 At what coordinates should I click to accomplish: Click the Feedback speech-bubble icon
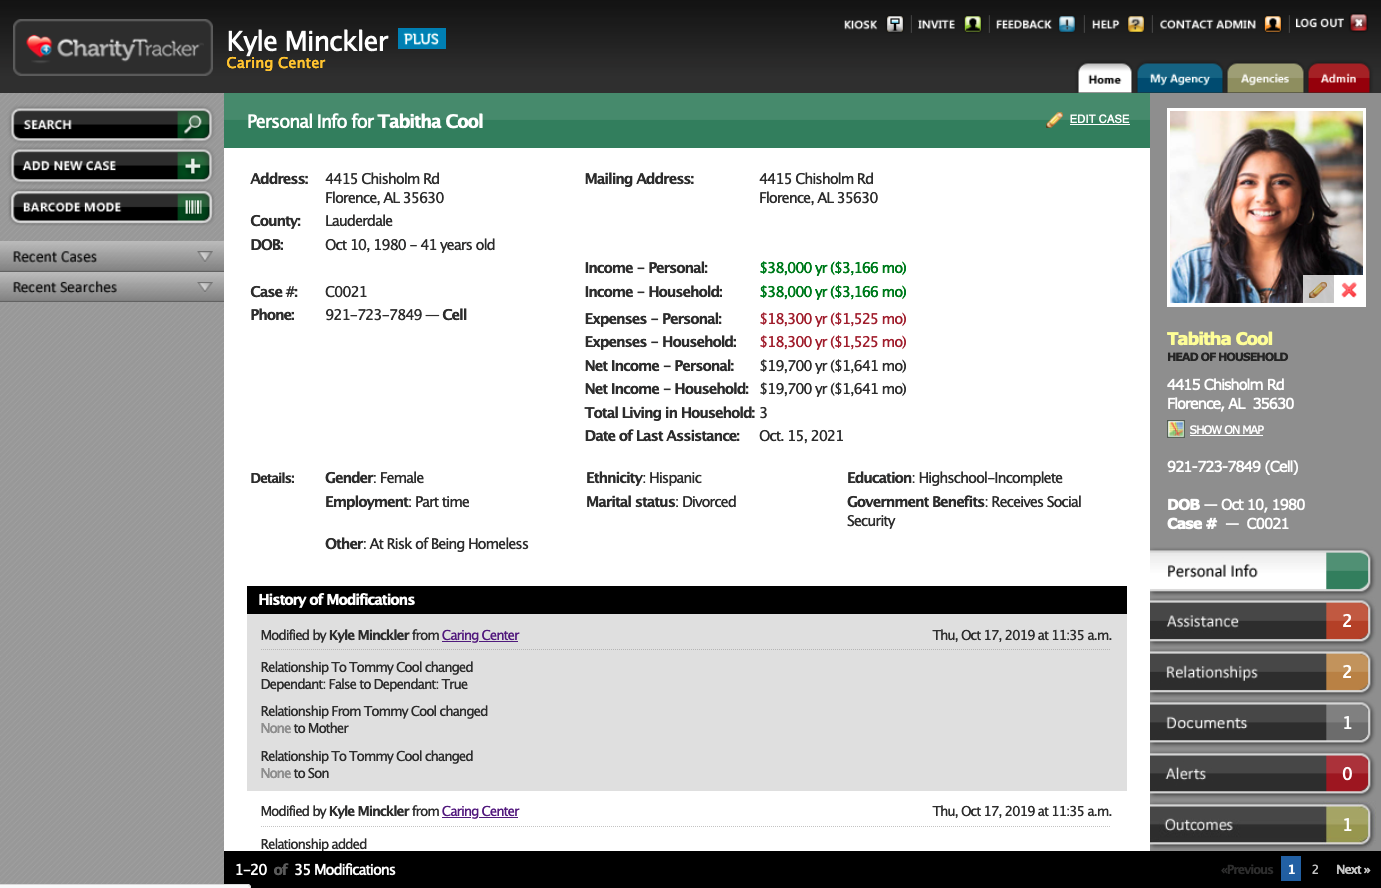point(1065,23)
